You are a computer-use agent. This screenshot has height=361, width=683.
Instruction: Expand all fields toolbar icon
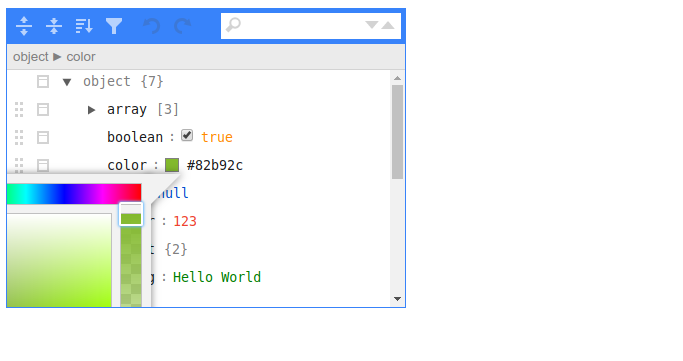[x=24, y=26]
